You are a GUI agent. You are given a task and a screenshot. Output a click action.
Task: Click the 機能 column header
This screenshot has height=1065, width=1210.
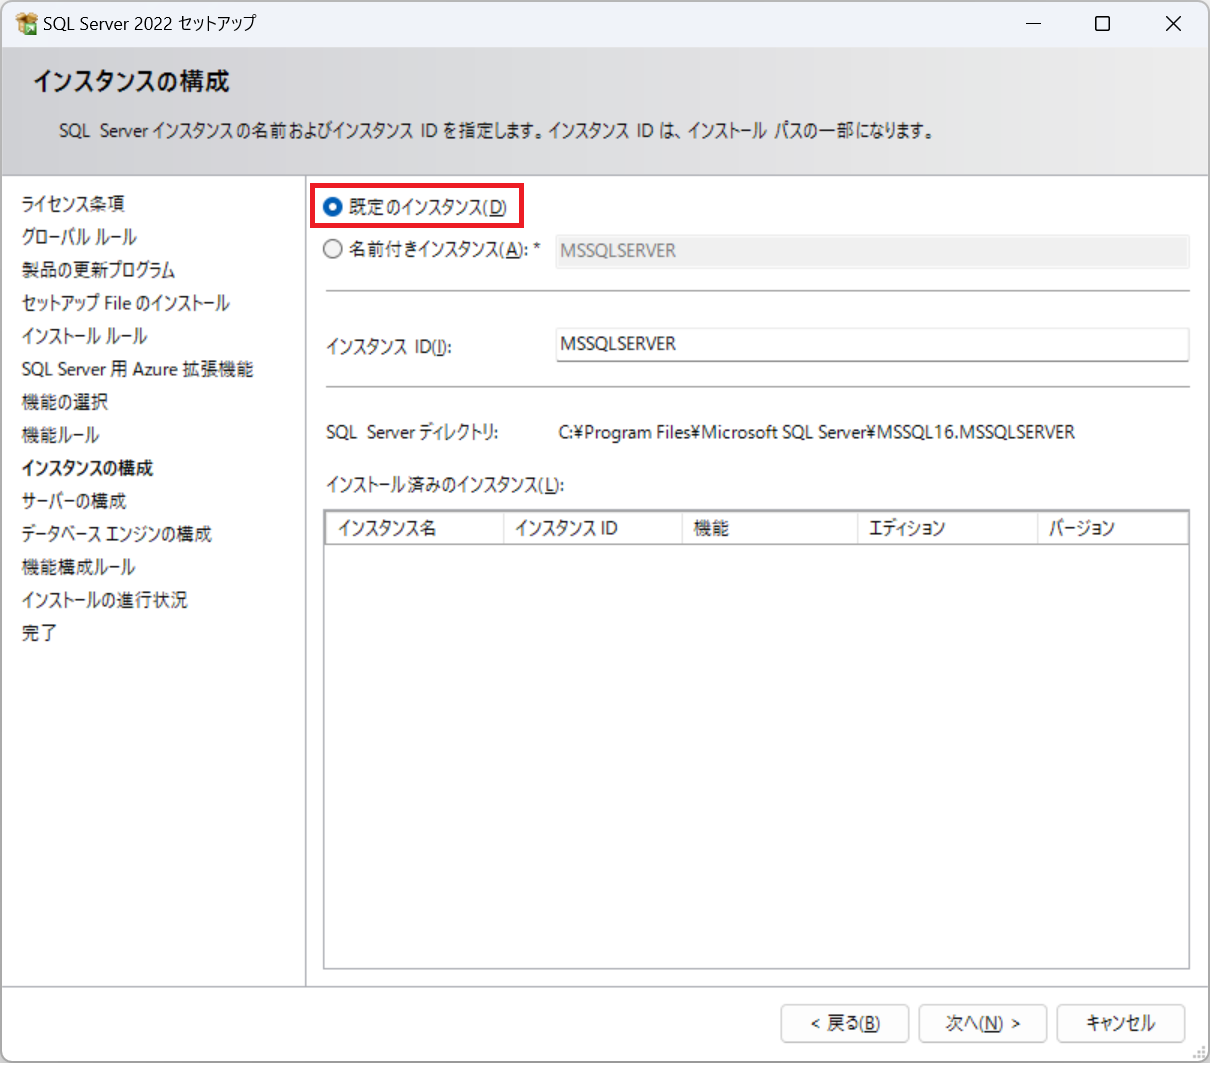coord(769,528)
